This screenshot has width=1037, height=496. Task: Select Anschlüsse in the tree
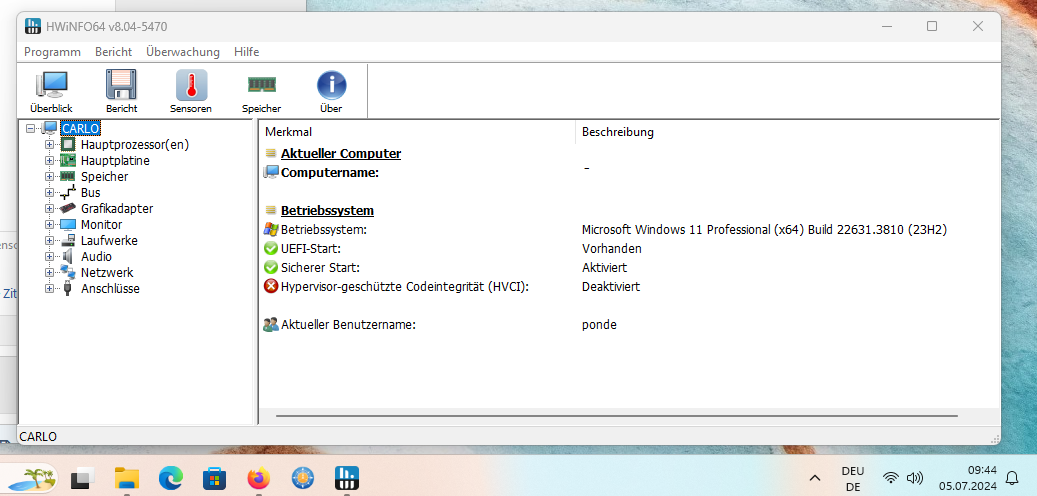pyautogui.click(x=110, y=288)
